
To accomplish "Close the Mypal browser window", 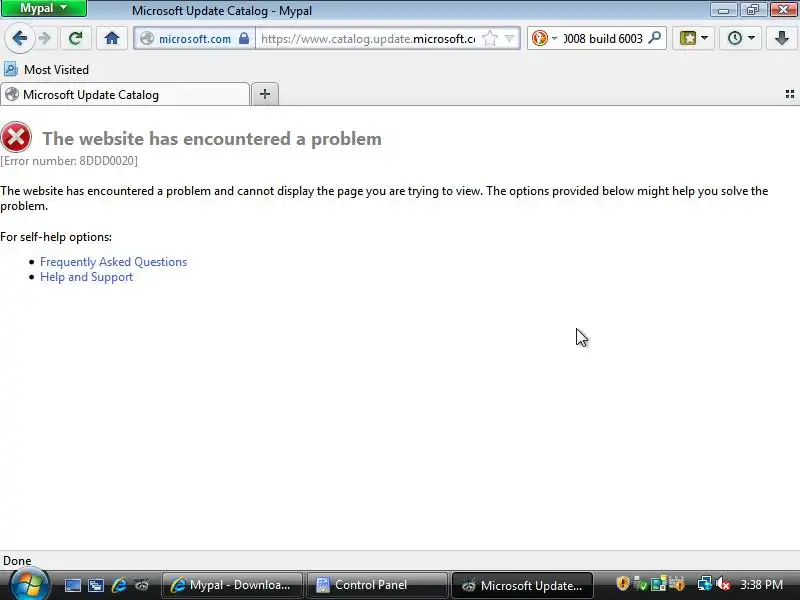I will coord(783,9).
